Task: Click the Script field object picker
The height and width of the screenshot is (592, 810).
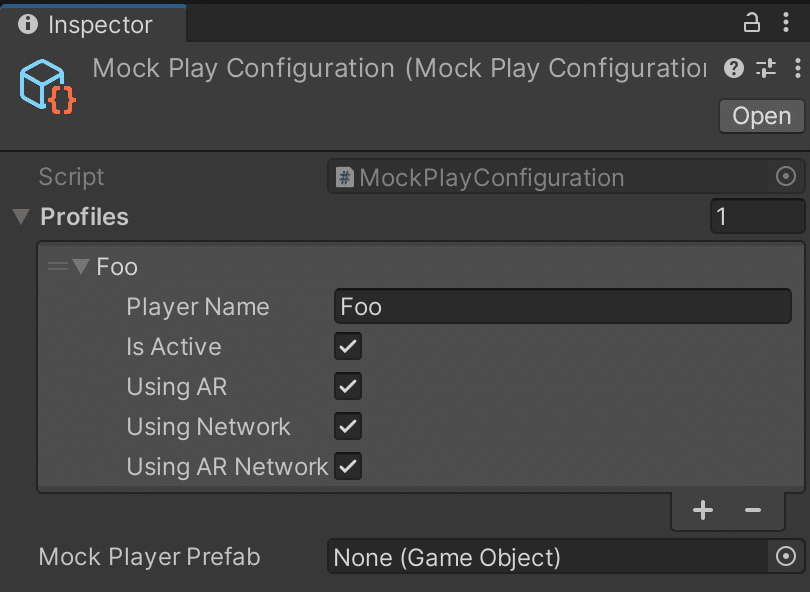Action: [x=786, y=177]
